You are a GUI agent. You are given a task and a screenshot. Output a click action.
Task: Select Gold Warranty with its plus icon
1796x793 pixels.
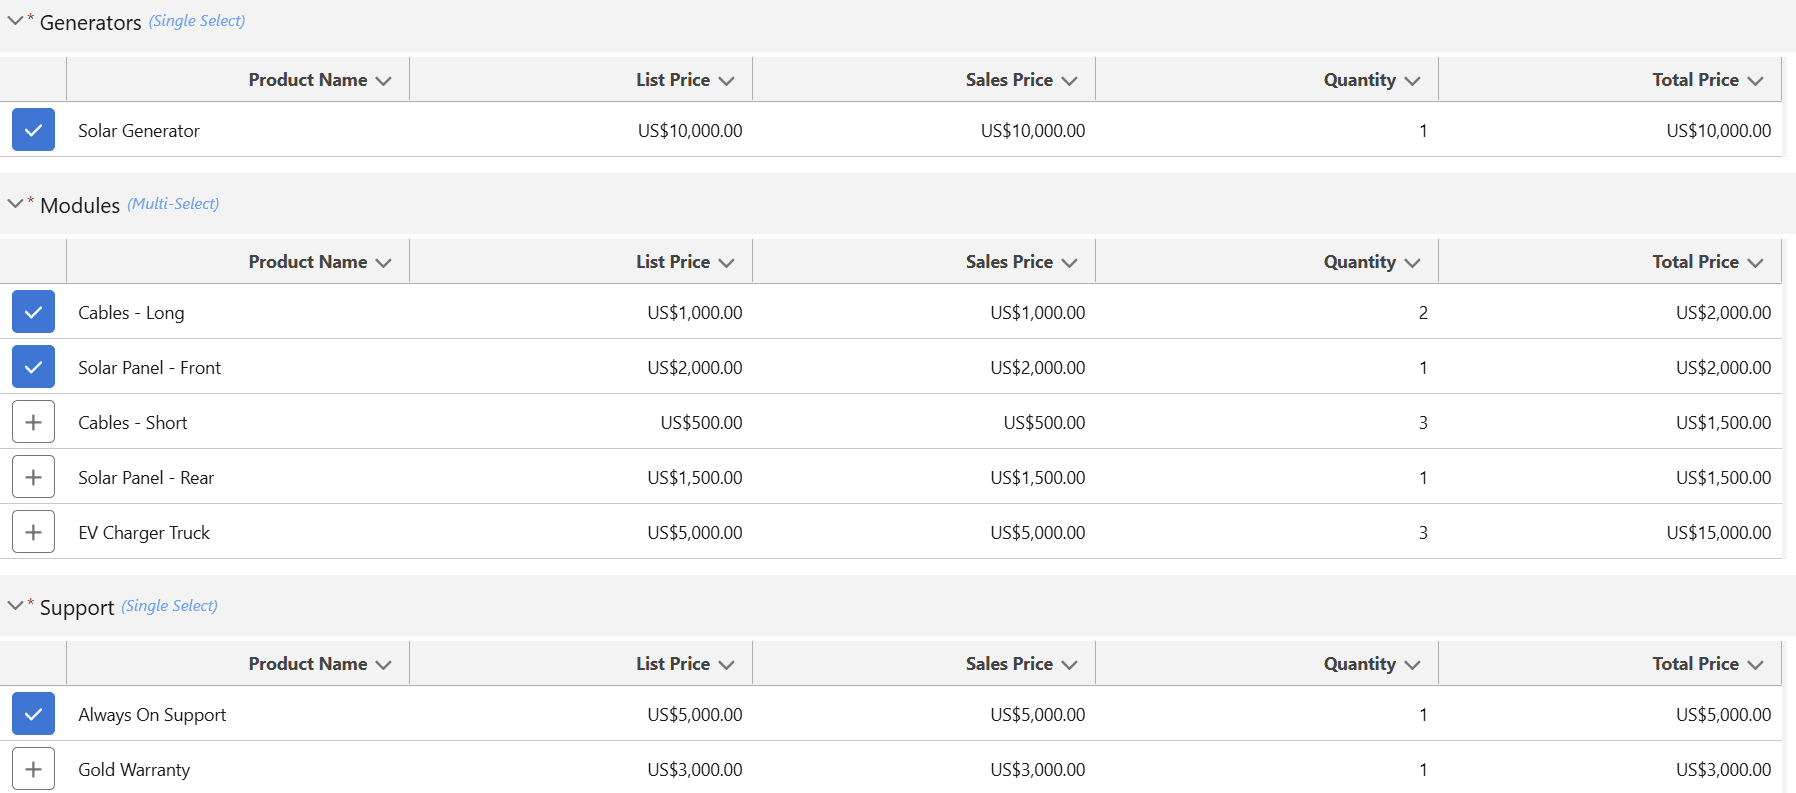tap(33, 769)
